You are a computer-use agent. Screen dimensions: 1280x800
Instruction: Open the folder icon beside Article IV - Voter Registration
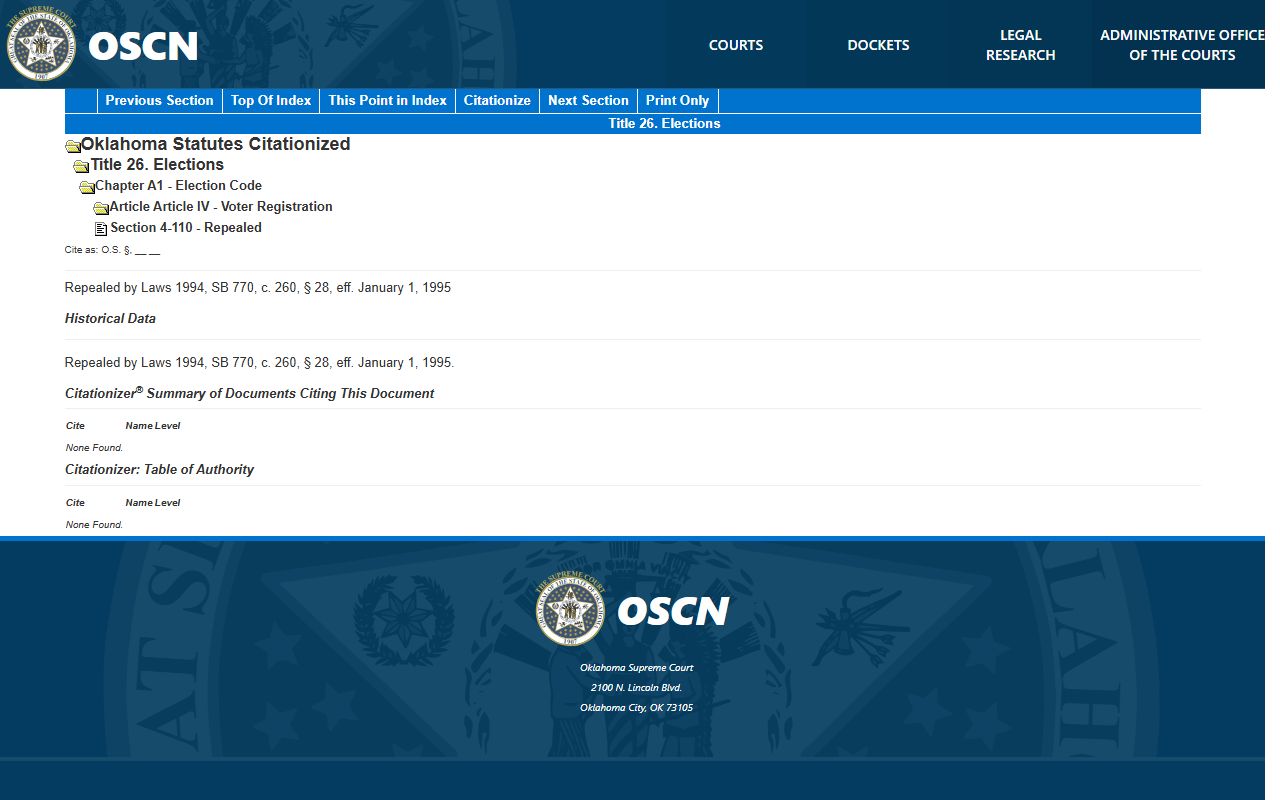click(101, 208)
